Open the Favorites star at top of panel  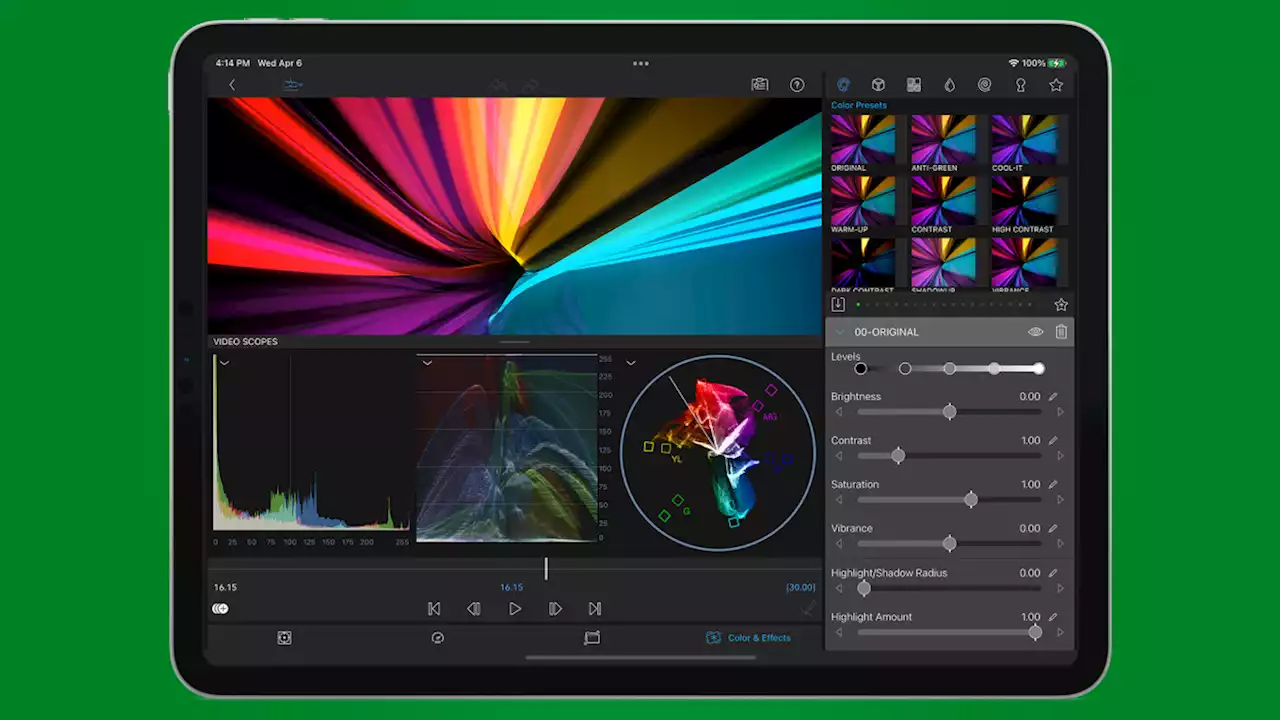point(1056,85)
